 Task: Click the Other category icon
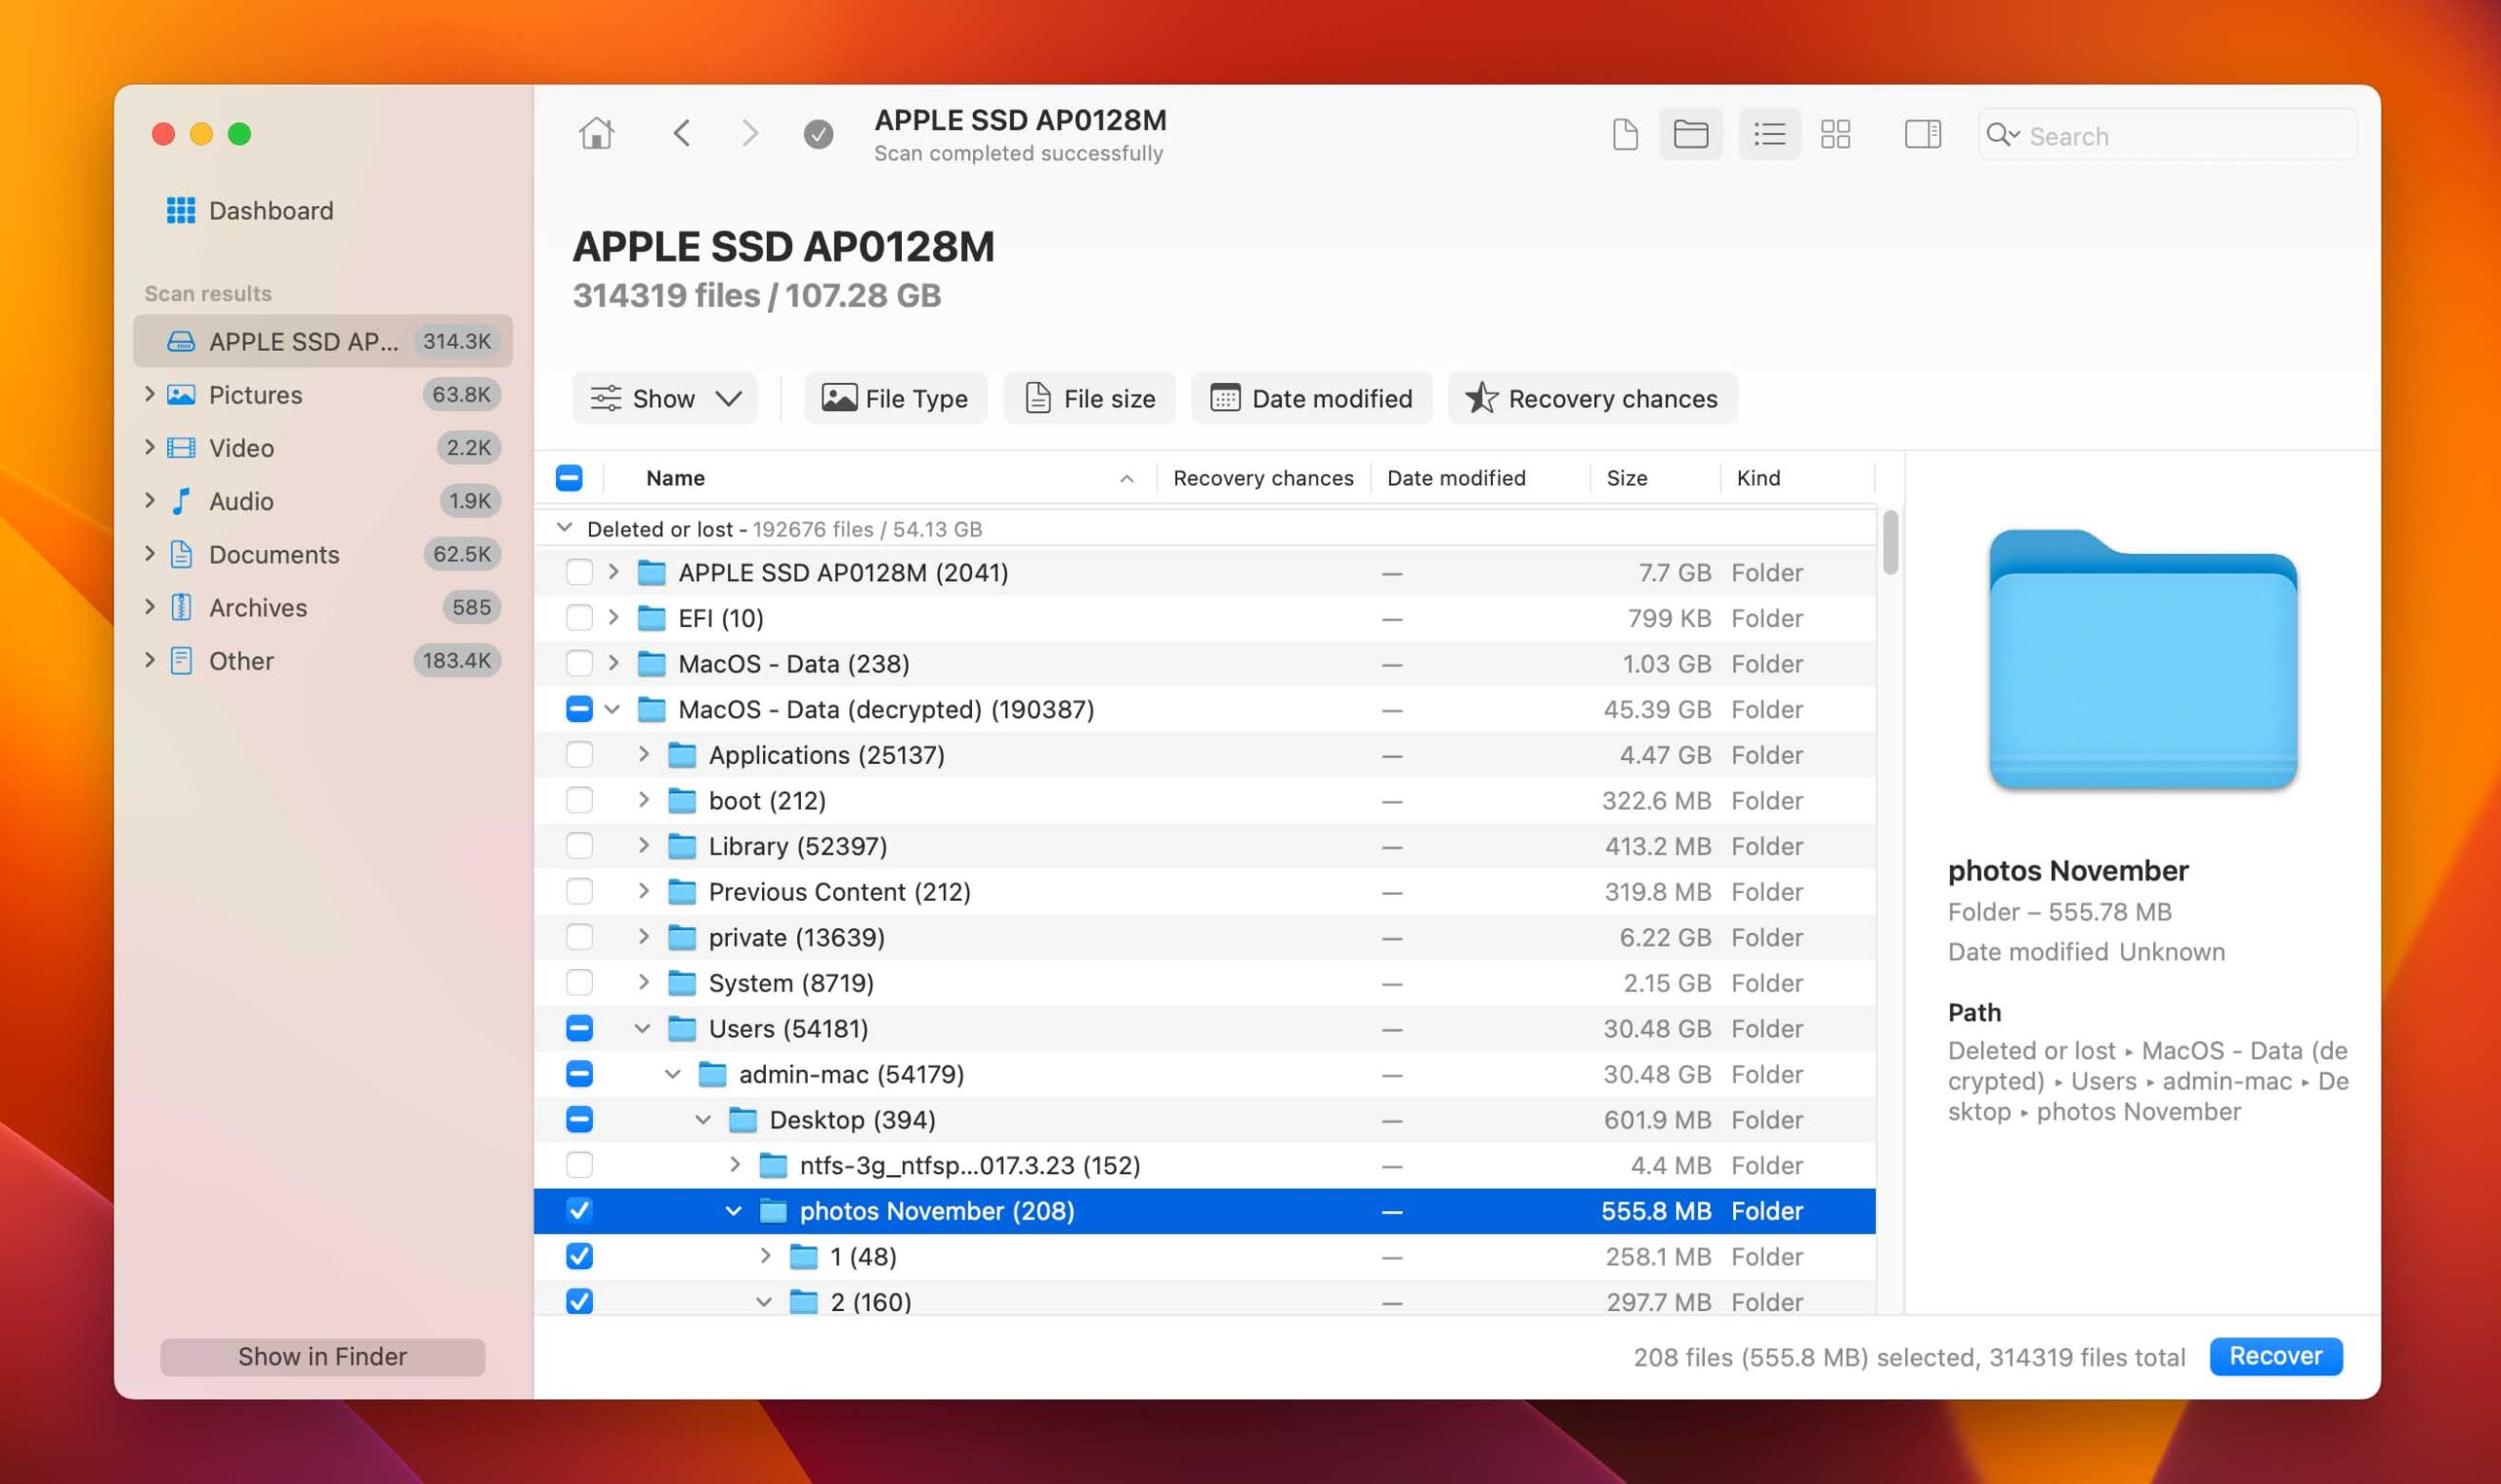[x=181, y=660]
